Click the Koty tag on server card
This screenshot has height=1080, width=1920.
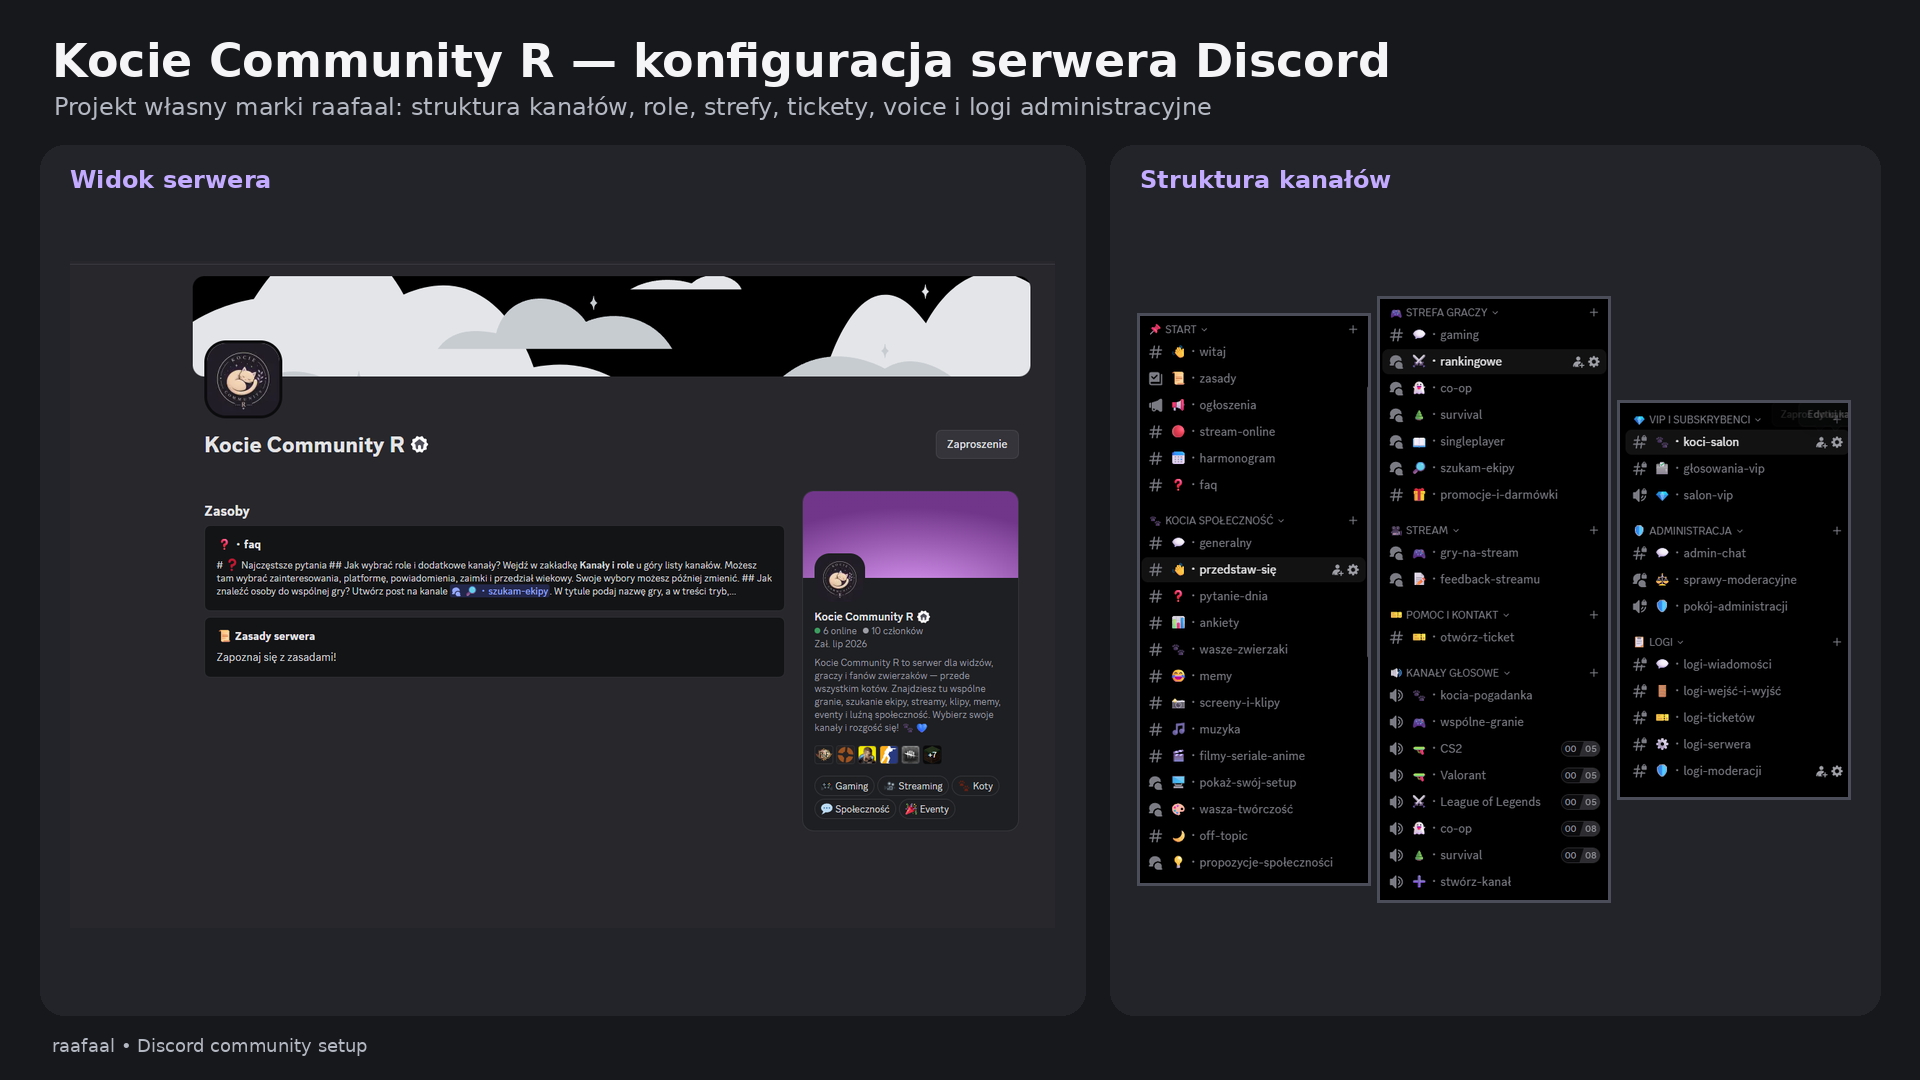click(x=976, y=786)
